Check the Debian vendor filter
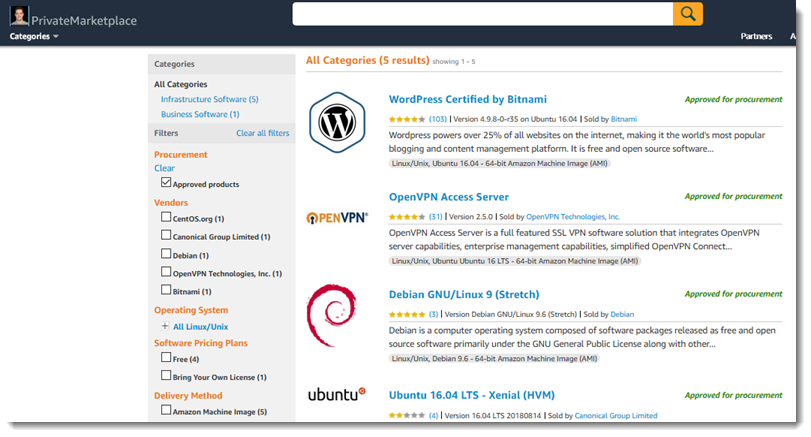The width and height of the screenshot is (811, 437). (x=166, y=253)
